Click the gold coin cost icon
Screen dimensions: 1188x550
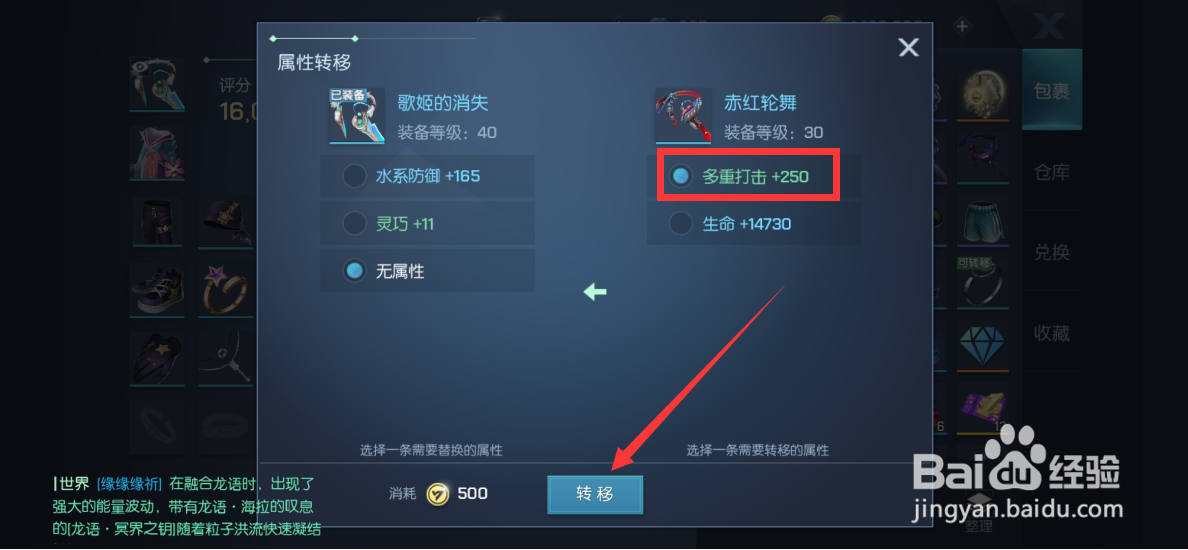437,494
